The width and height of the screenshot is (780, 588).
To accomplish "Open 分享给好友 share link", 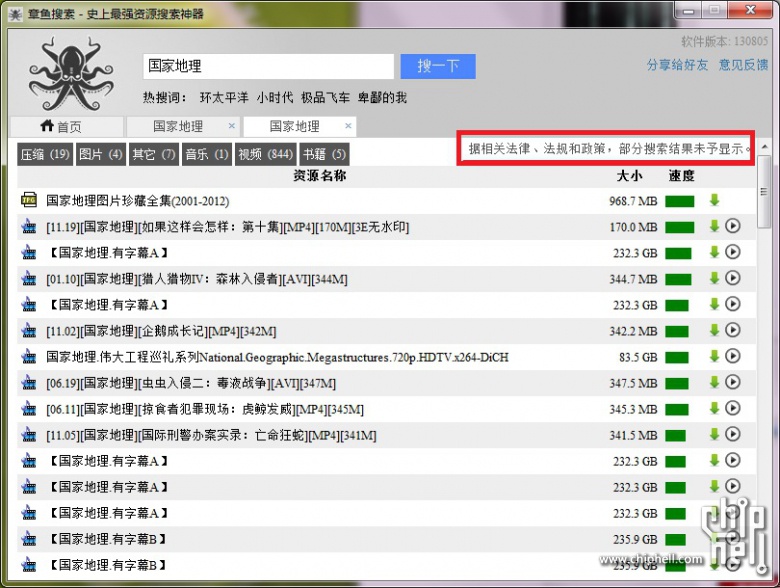I will click(x=677, y=65).
